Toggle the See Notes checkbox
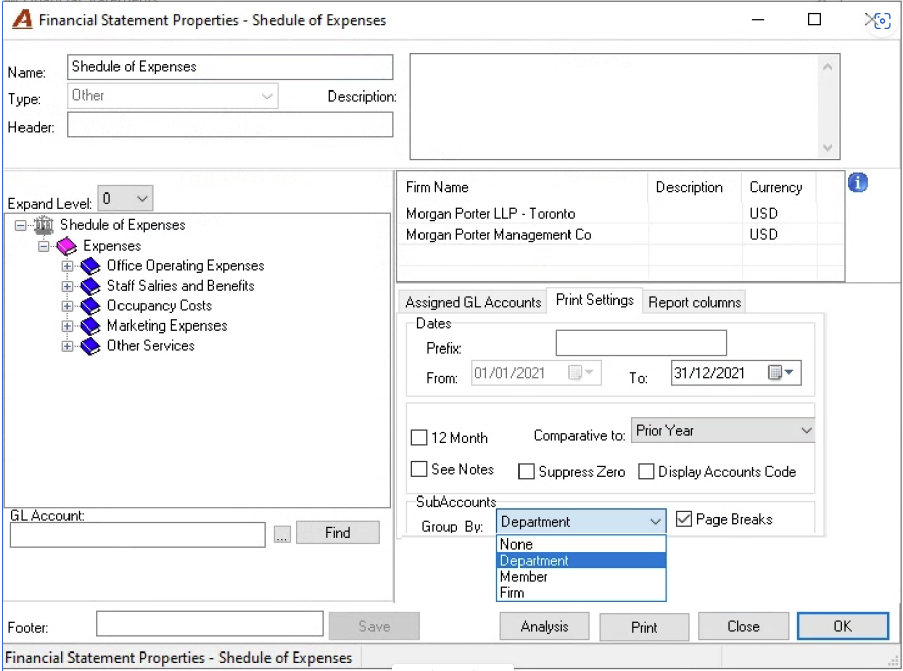Screen dimensions: 903x671 click(x=419, y=469)
